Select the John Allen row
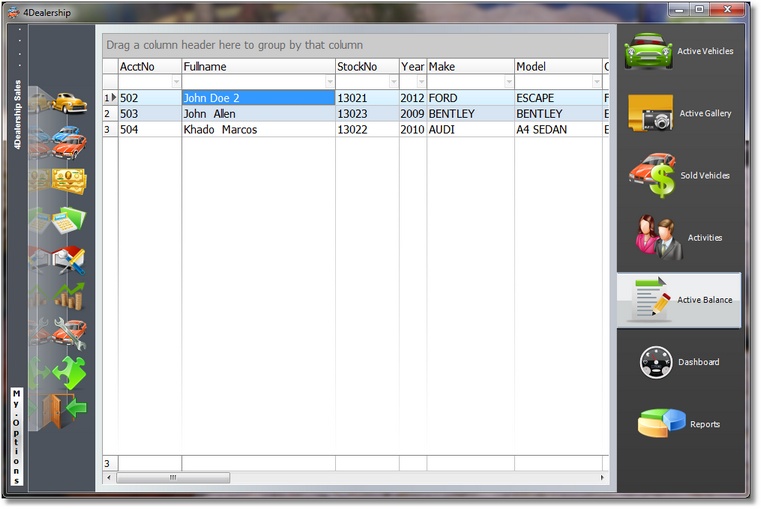 [258, 114]
